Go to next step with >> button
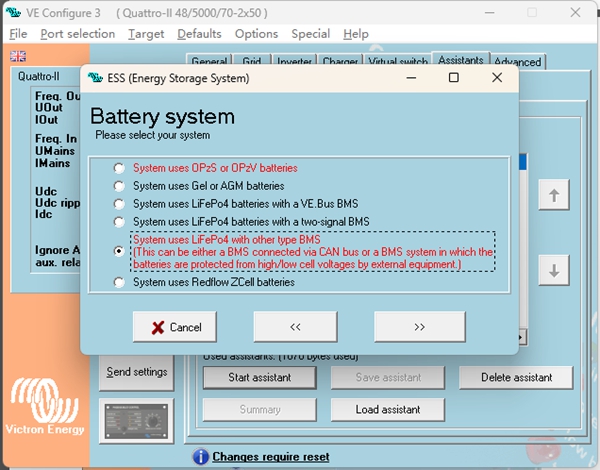This screenshot has height=470, width=600. tap(419, 327)
